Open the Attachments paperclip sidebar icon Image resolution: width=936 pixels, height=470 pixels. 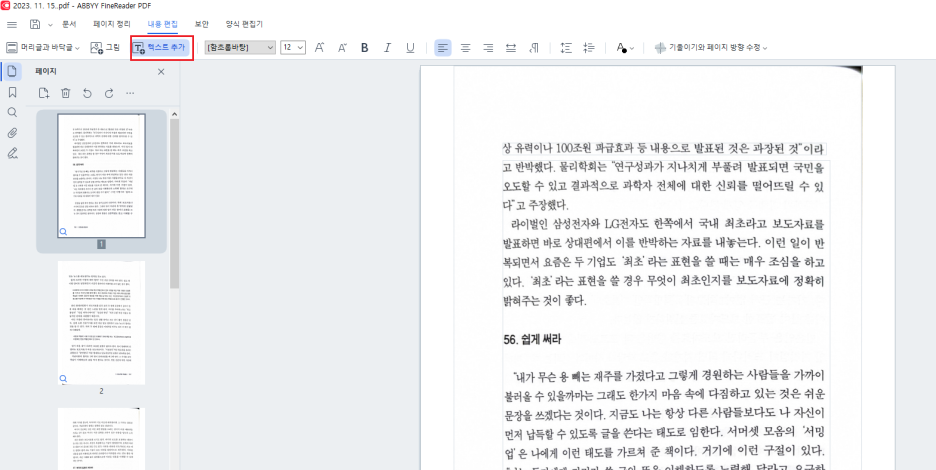tap(12, 133)
